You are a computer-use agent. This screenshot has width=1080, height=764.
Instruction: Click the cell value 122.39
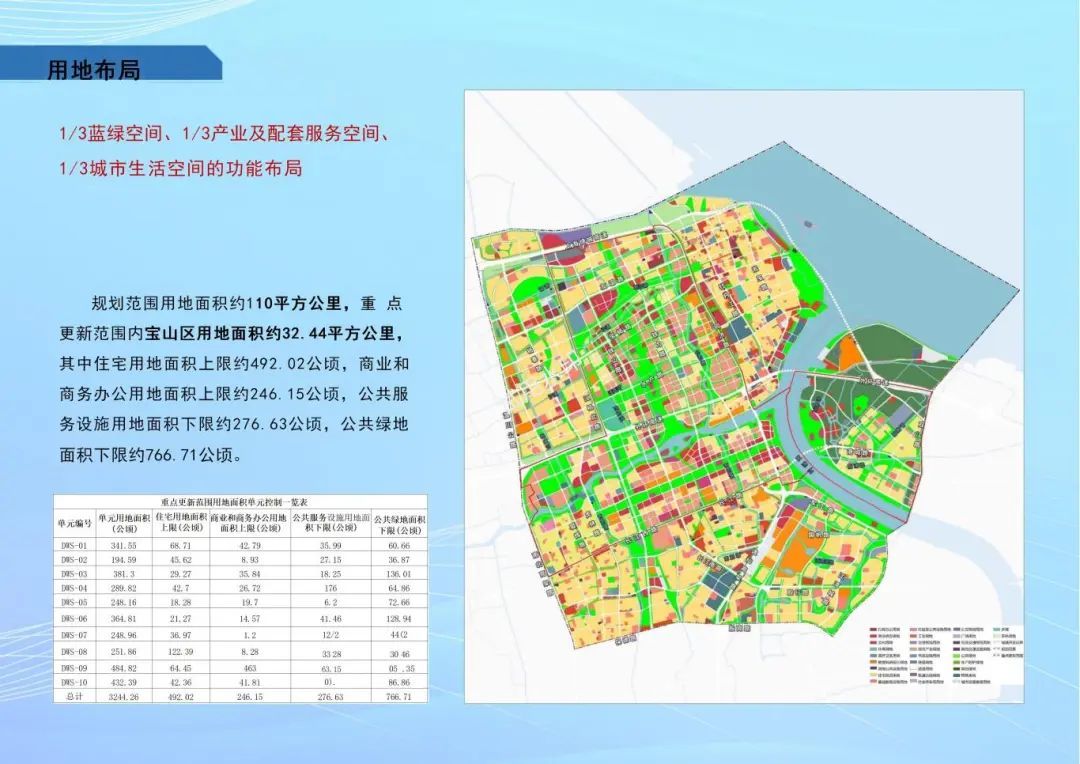click(180, 651)
